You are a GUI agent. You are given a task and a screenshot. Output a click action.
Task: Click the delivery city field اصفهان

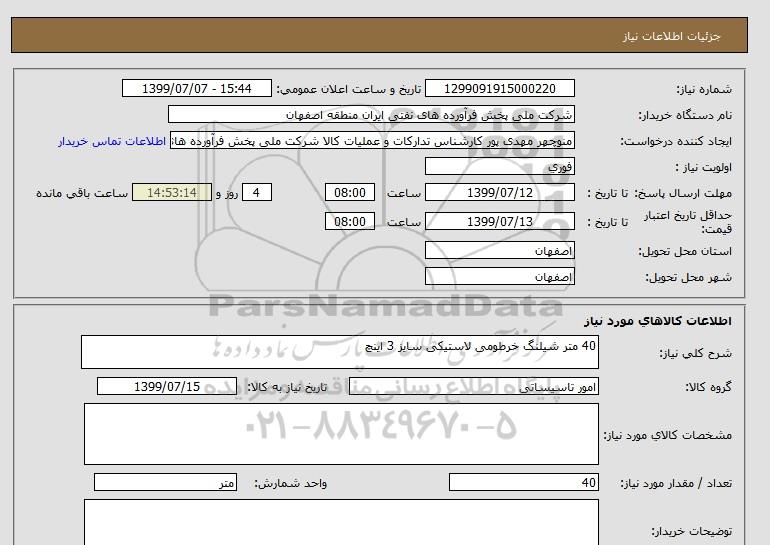point(499,276)
